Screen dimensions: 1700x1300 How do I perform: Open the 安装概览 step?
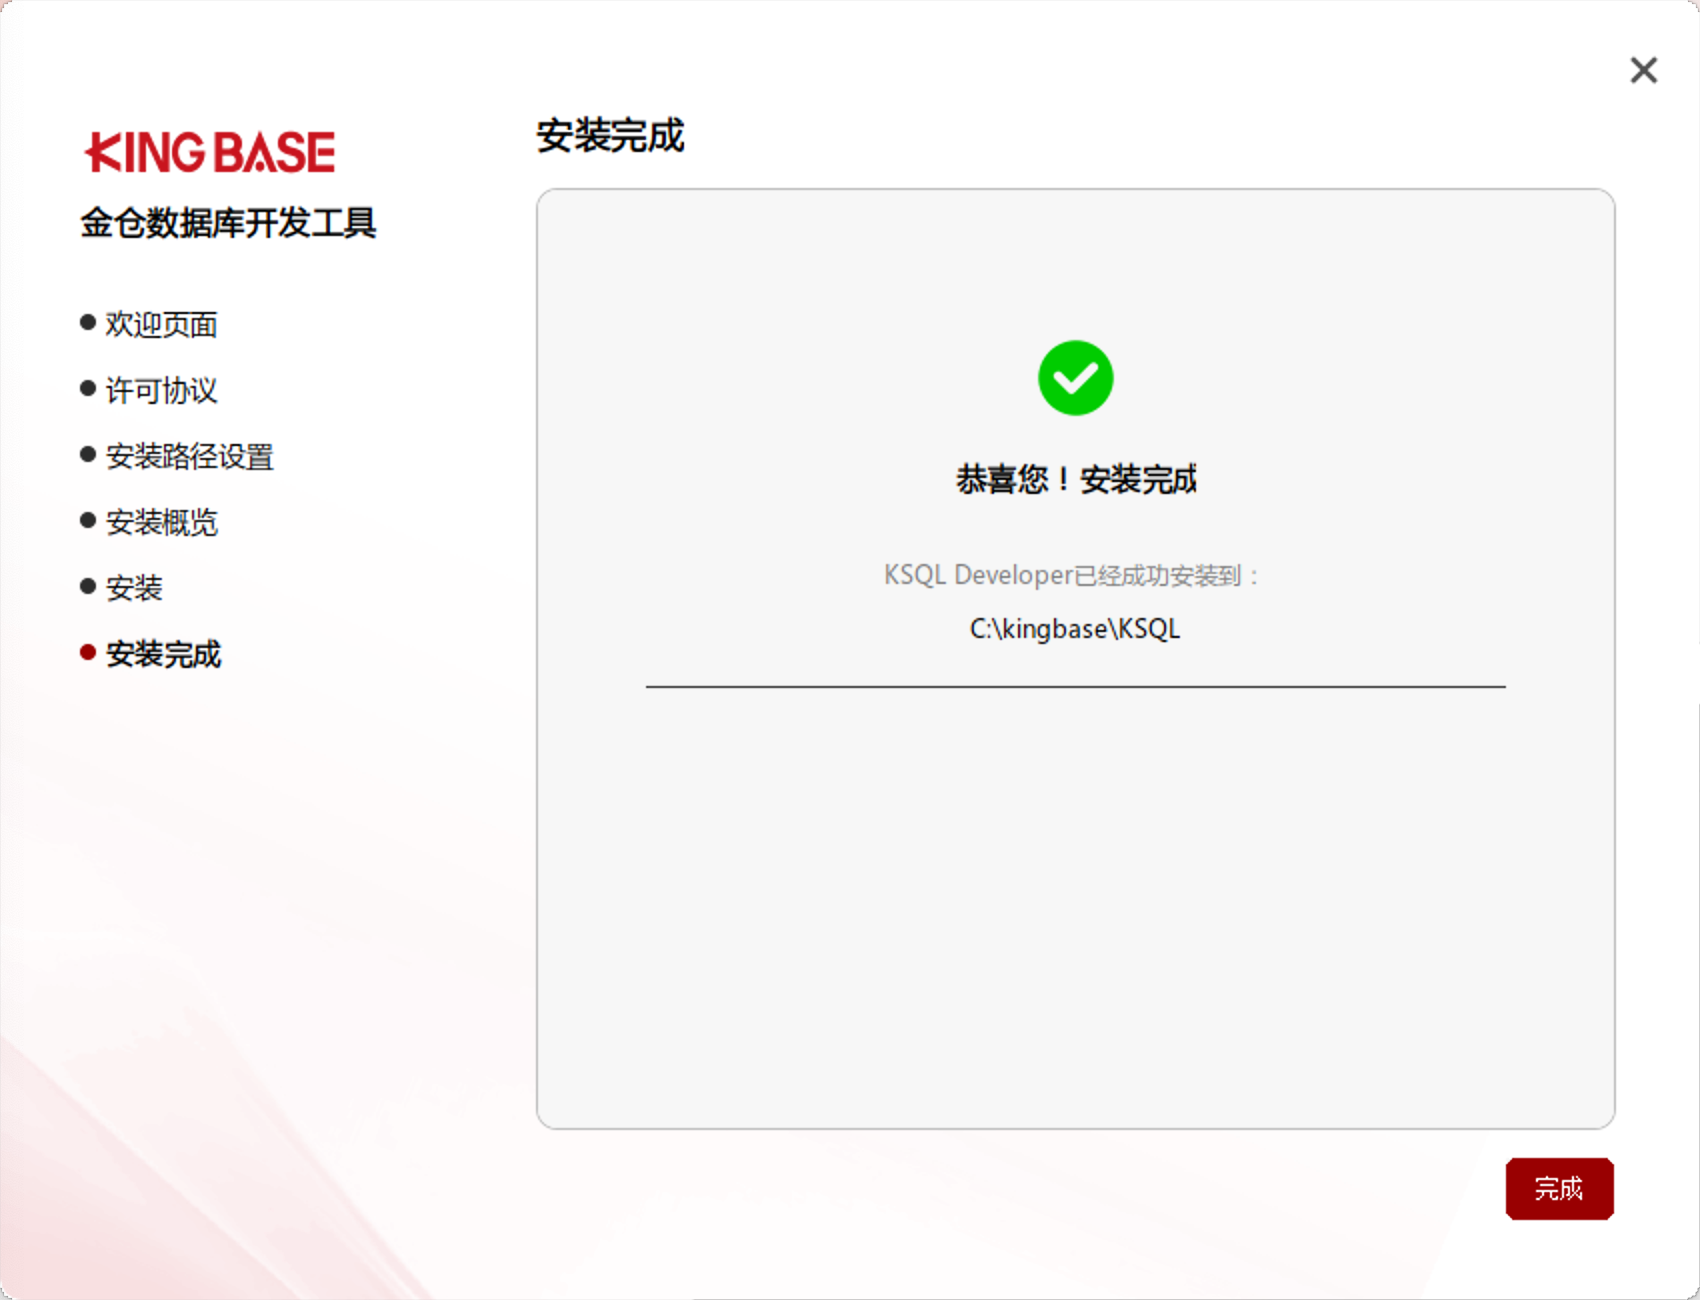pos(163,522)
